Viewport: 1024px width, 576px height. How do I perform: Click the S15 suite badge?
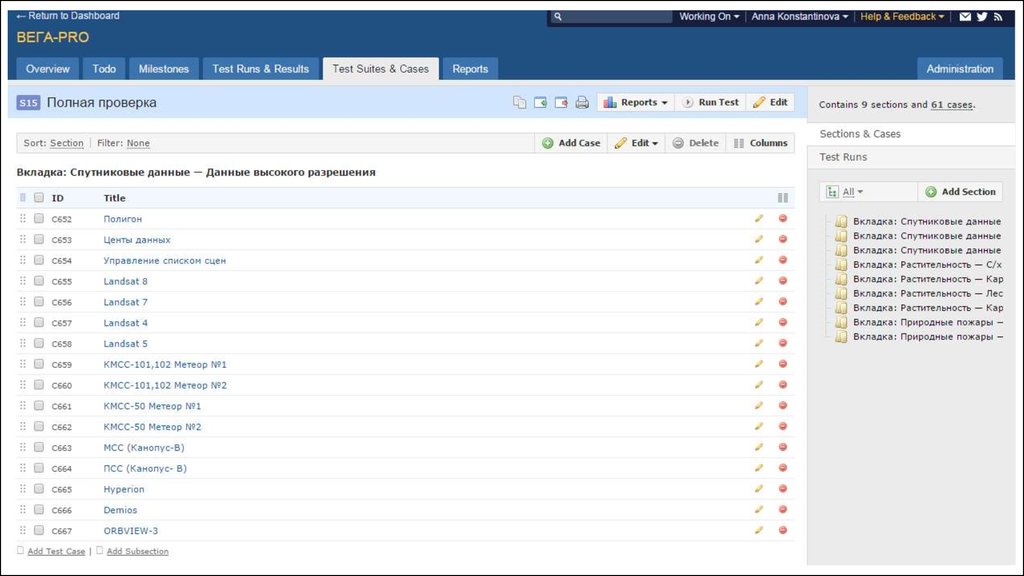28,103
